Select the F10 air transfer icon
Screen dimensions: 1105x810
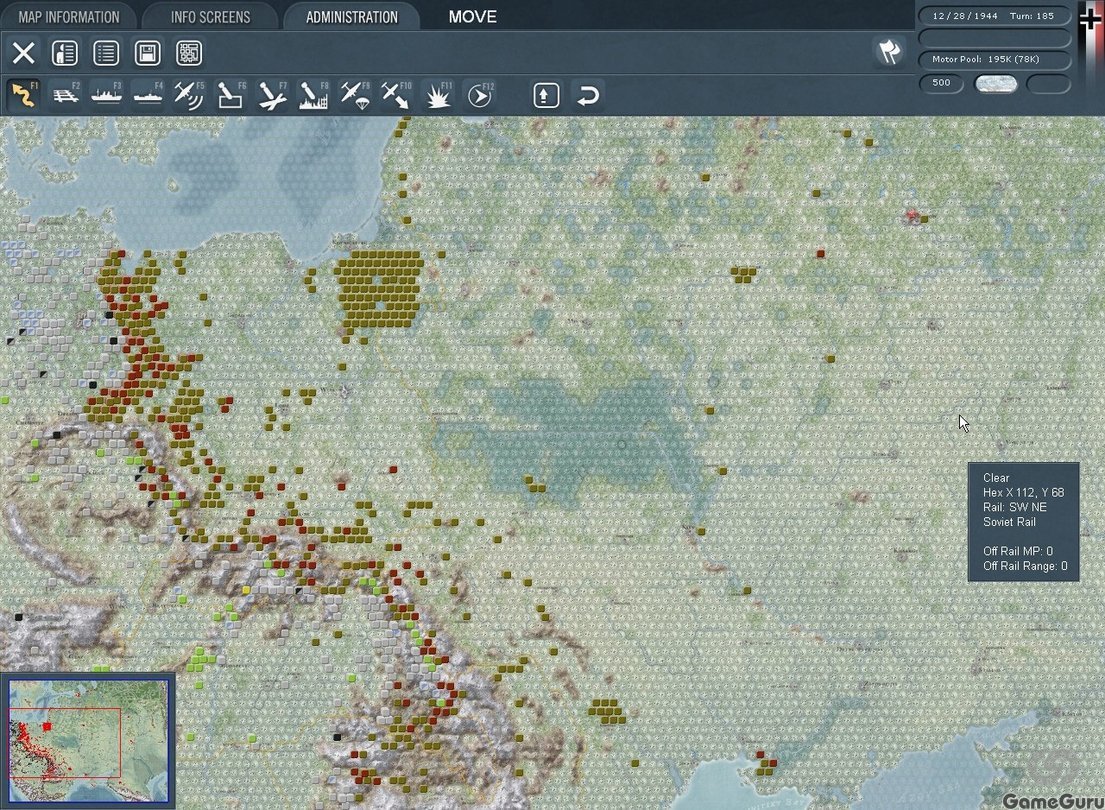click(396, 95)
